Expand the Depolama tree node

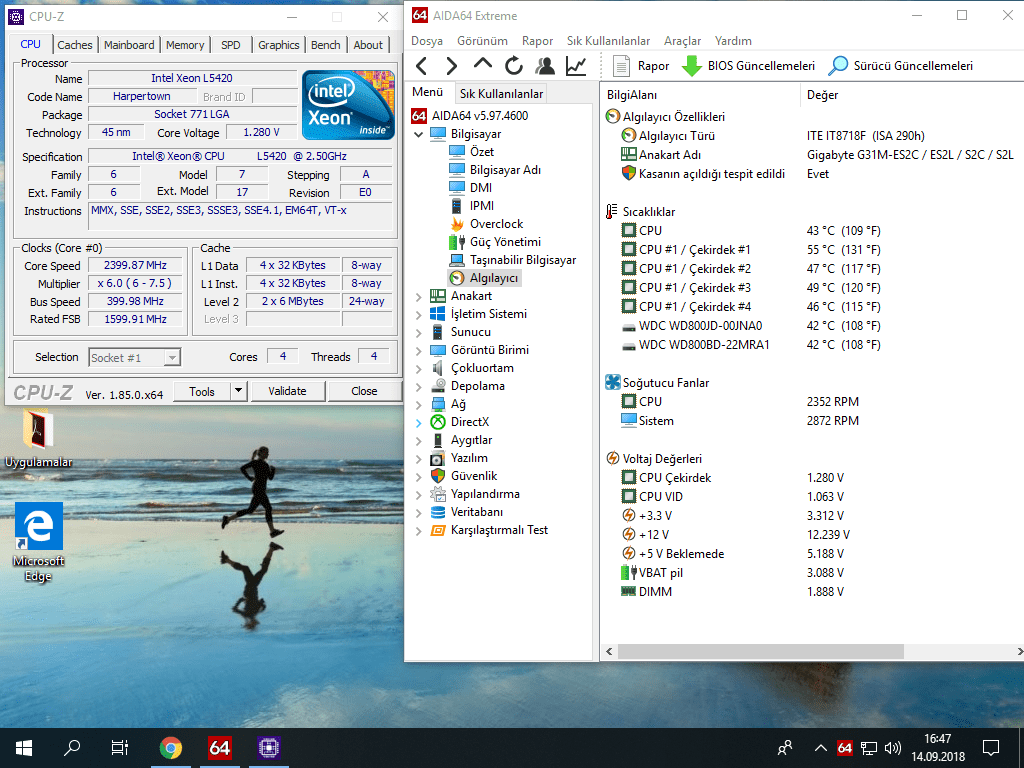tap(419, 386)
